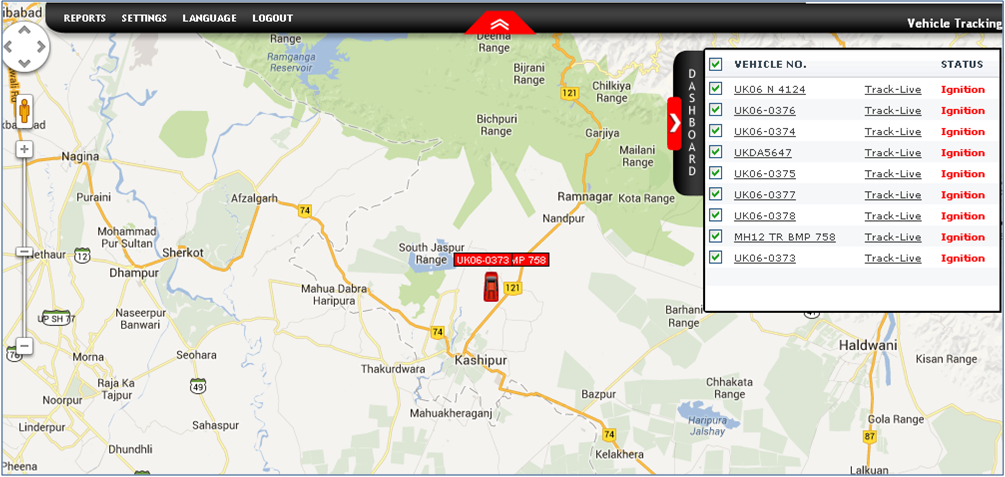Zoom out with the minus button
The image size is (1005, 477).
pyautogui.click(x=24, y=346)
